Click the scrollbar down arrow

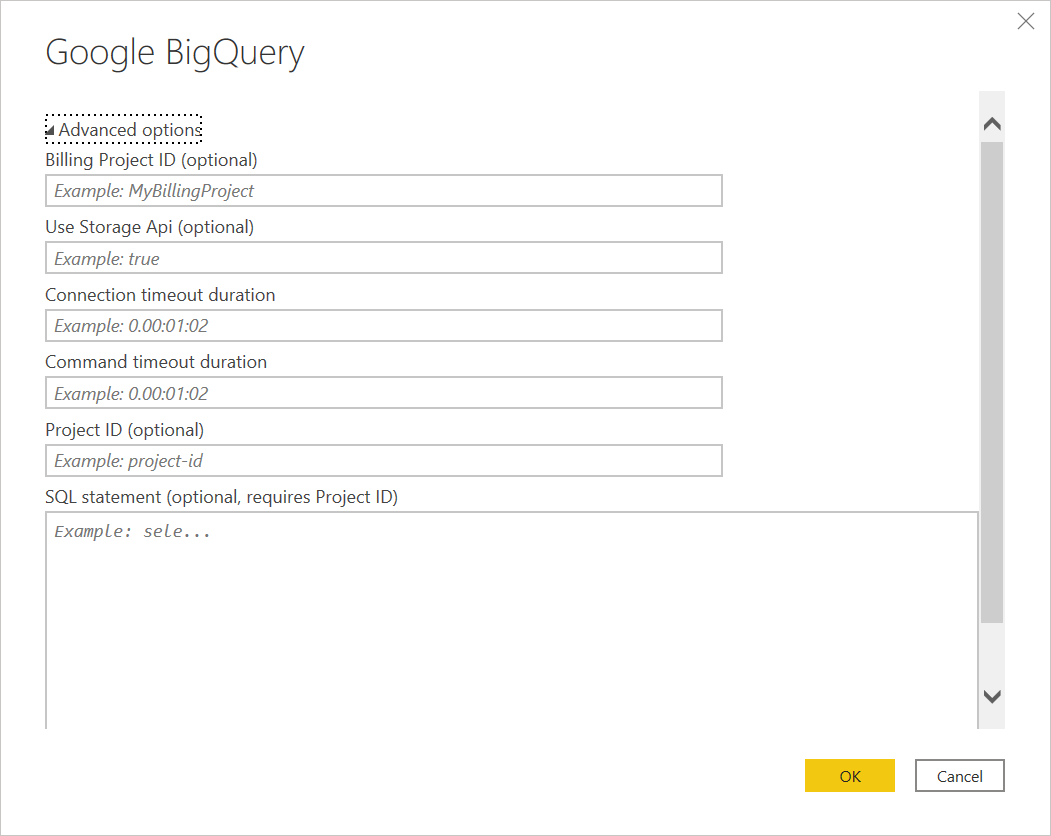[992, 696]
